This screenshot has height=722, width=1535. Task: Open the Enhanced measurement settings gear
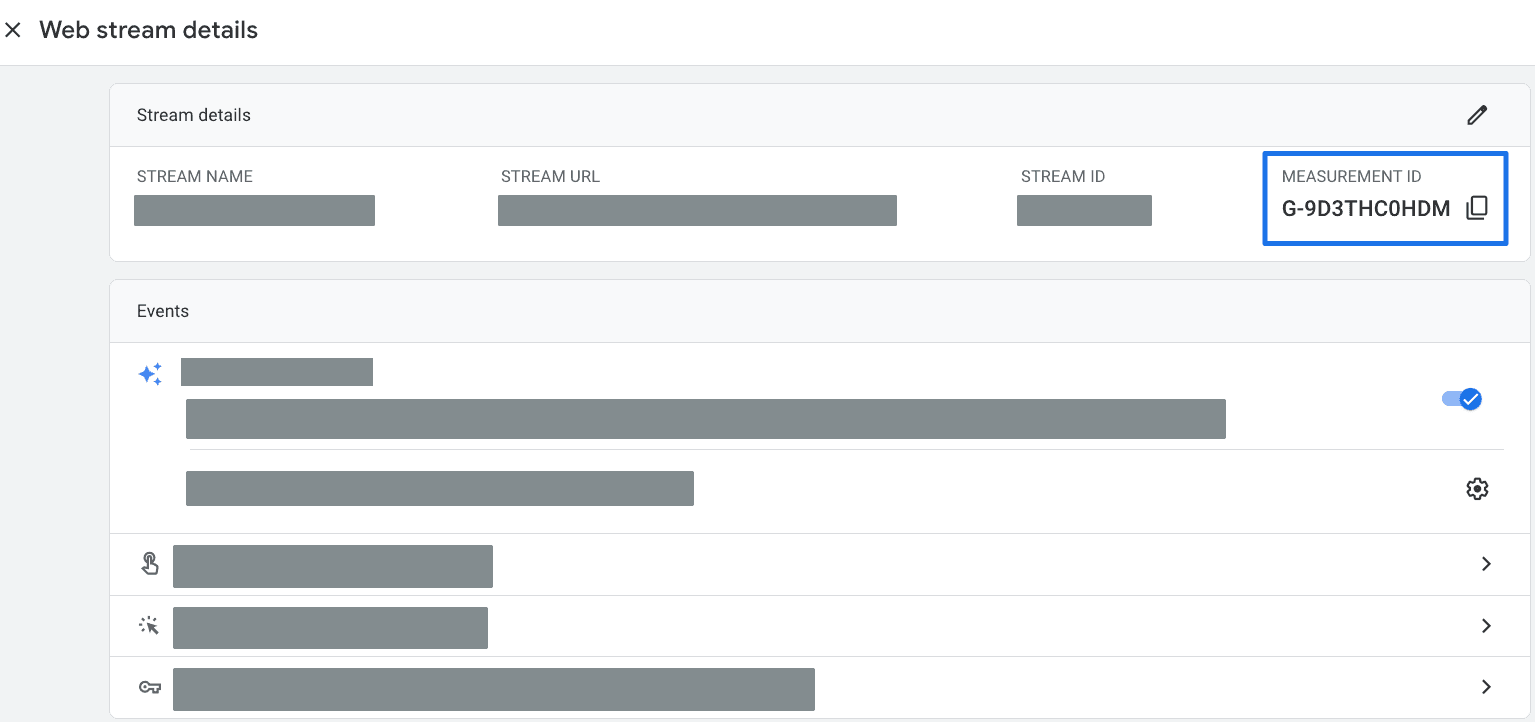pos(1477,488)
